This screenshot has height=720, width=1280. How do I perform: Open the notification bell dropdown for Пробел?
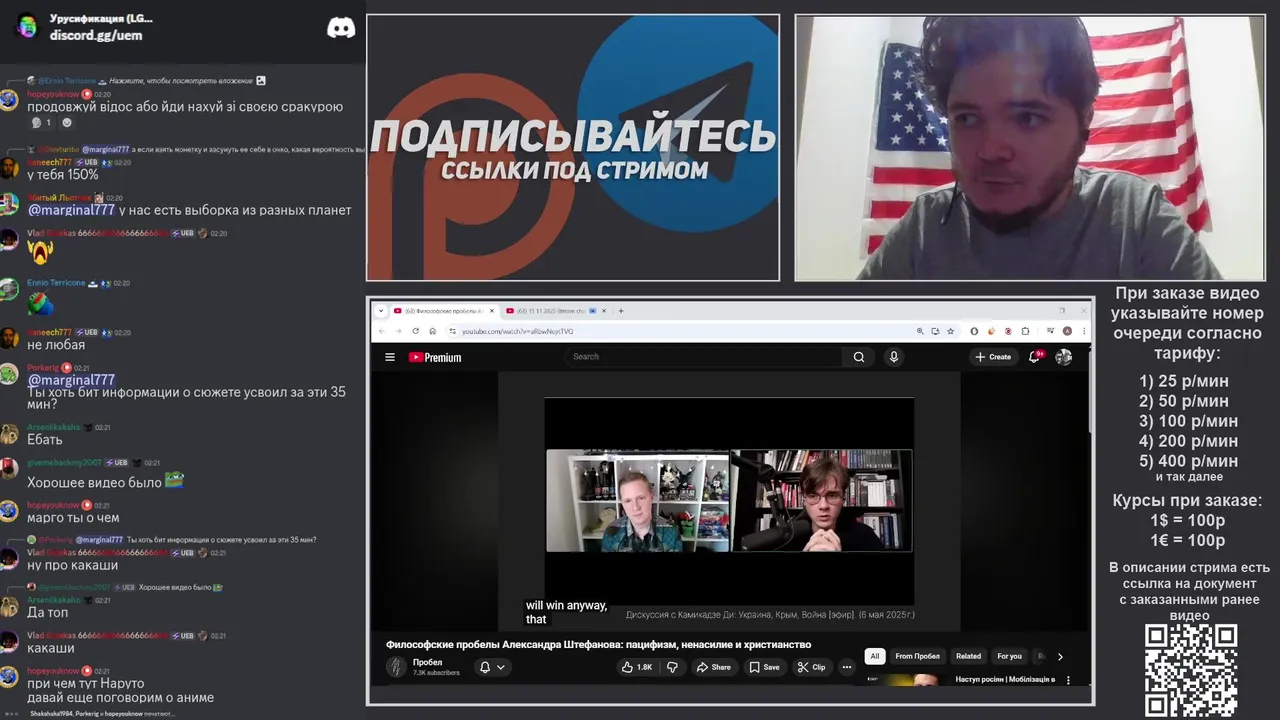[x=492, y=667]
